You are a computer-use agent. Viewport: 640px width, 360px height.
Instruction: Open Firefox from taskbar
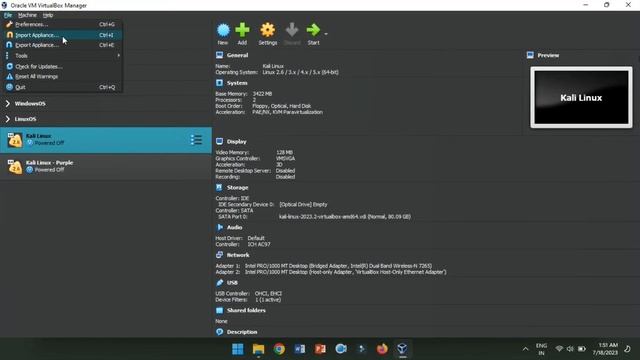tap(382, 349)
